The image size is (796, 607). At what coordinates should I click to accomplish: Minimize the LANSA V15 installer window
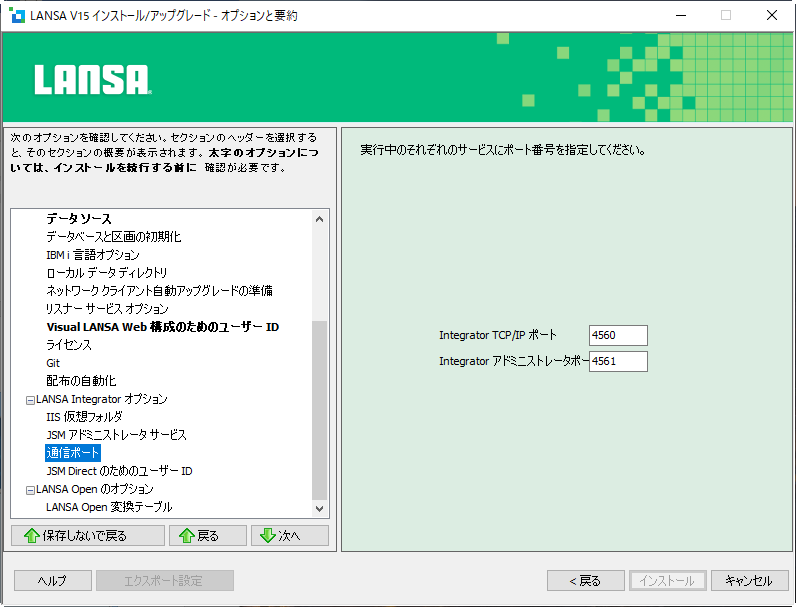pos(681,15)
